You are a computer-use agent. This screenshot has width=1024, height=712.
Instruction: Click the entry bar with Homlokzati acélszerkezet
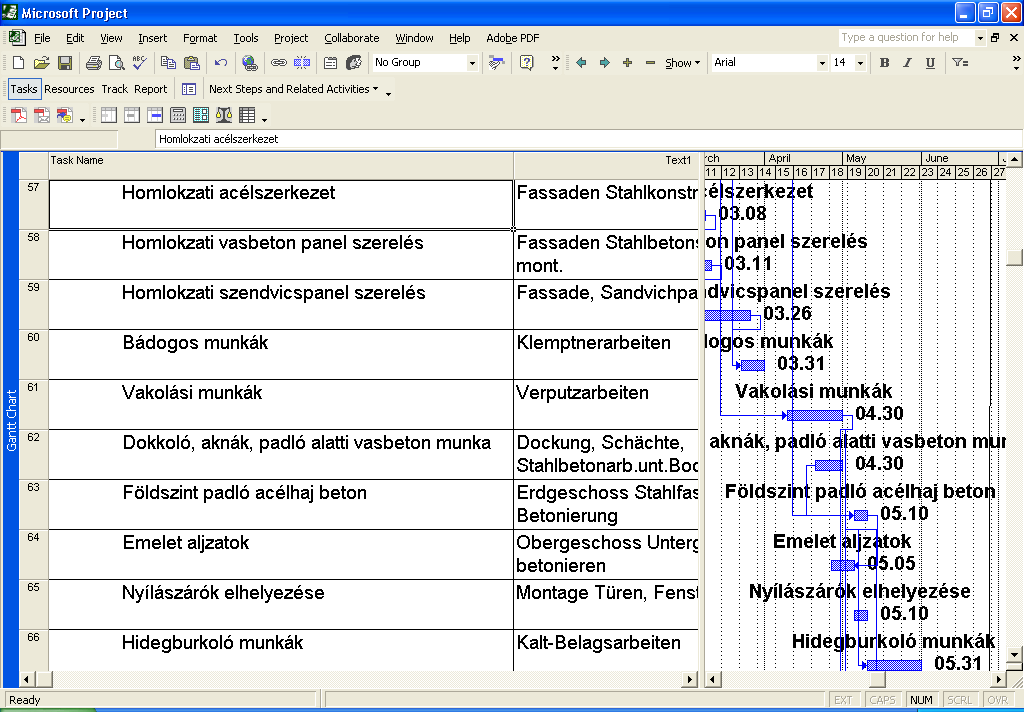click(588, 138)
